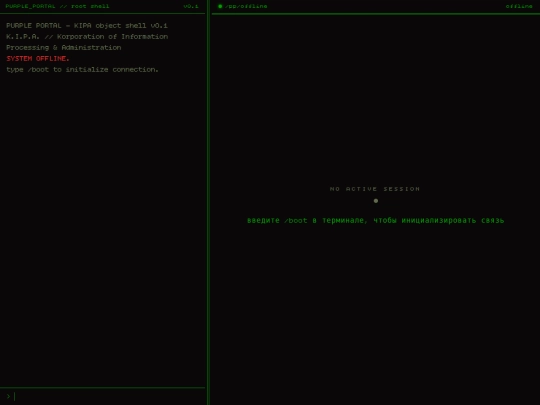540x405 pixels.
Task: Click the pulsing dot below NO ACTIVE SESSION
Action: [x=376, y=201]
